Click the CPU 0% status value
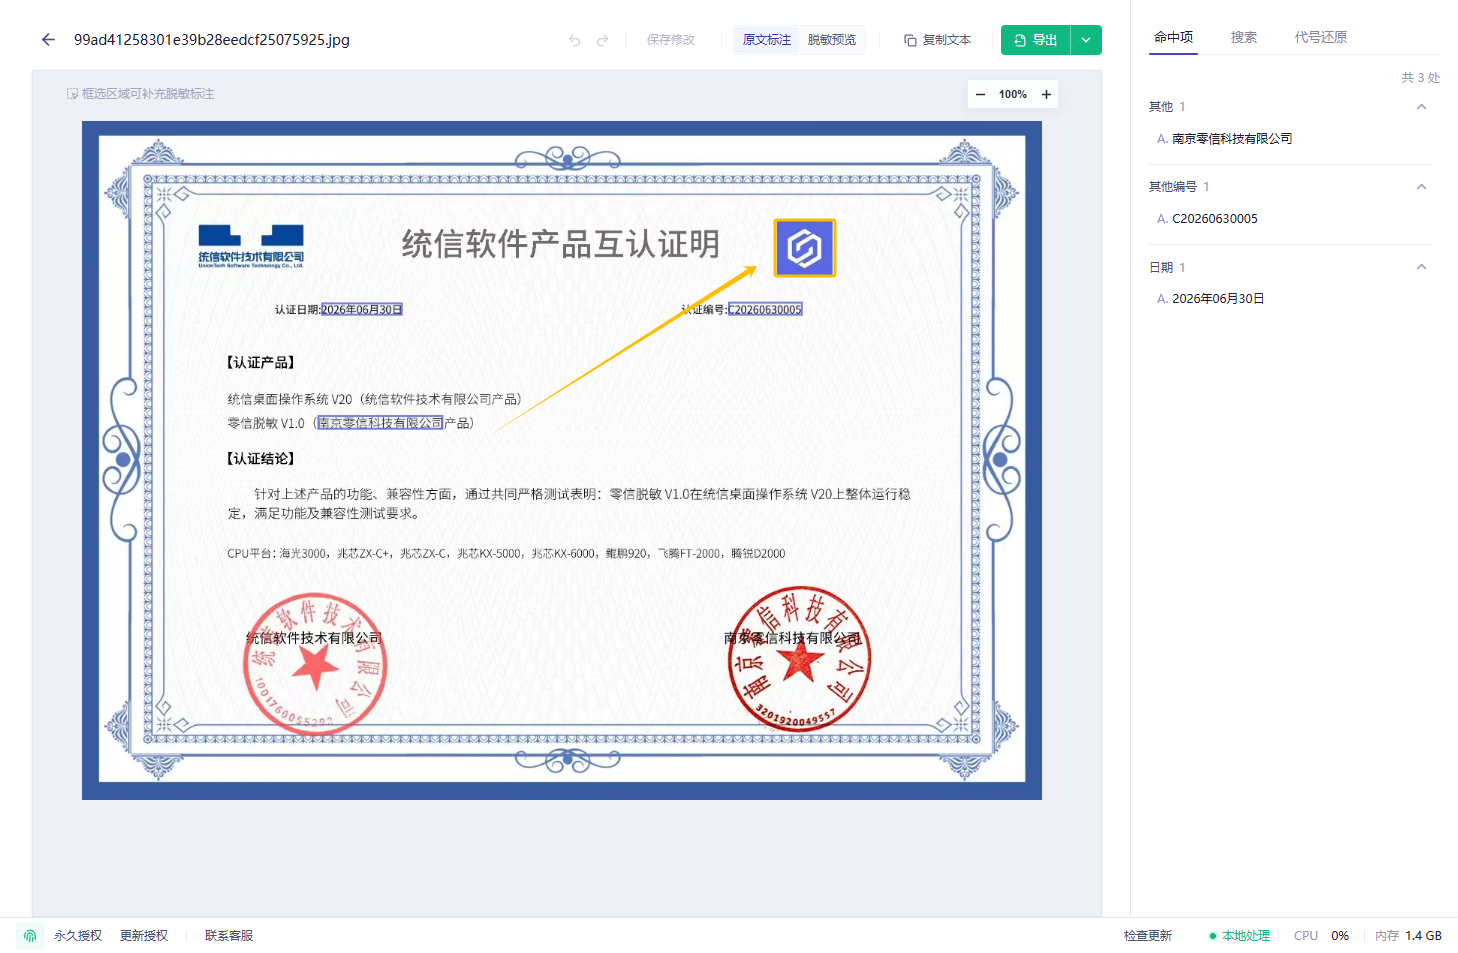The image size is (1458, 953). (1321, 936)
